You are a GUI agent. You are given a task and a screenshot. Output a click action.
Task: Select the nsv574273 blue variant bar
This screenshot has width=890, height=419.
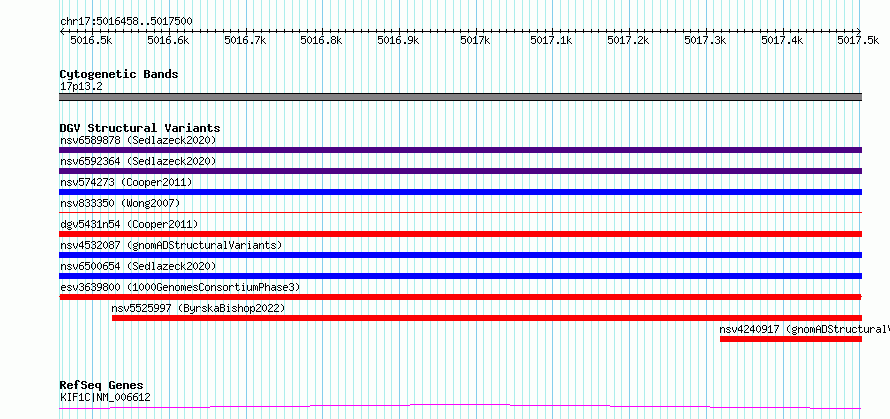coord(460,192)
